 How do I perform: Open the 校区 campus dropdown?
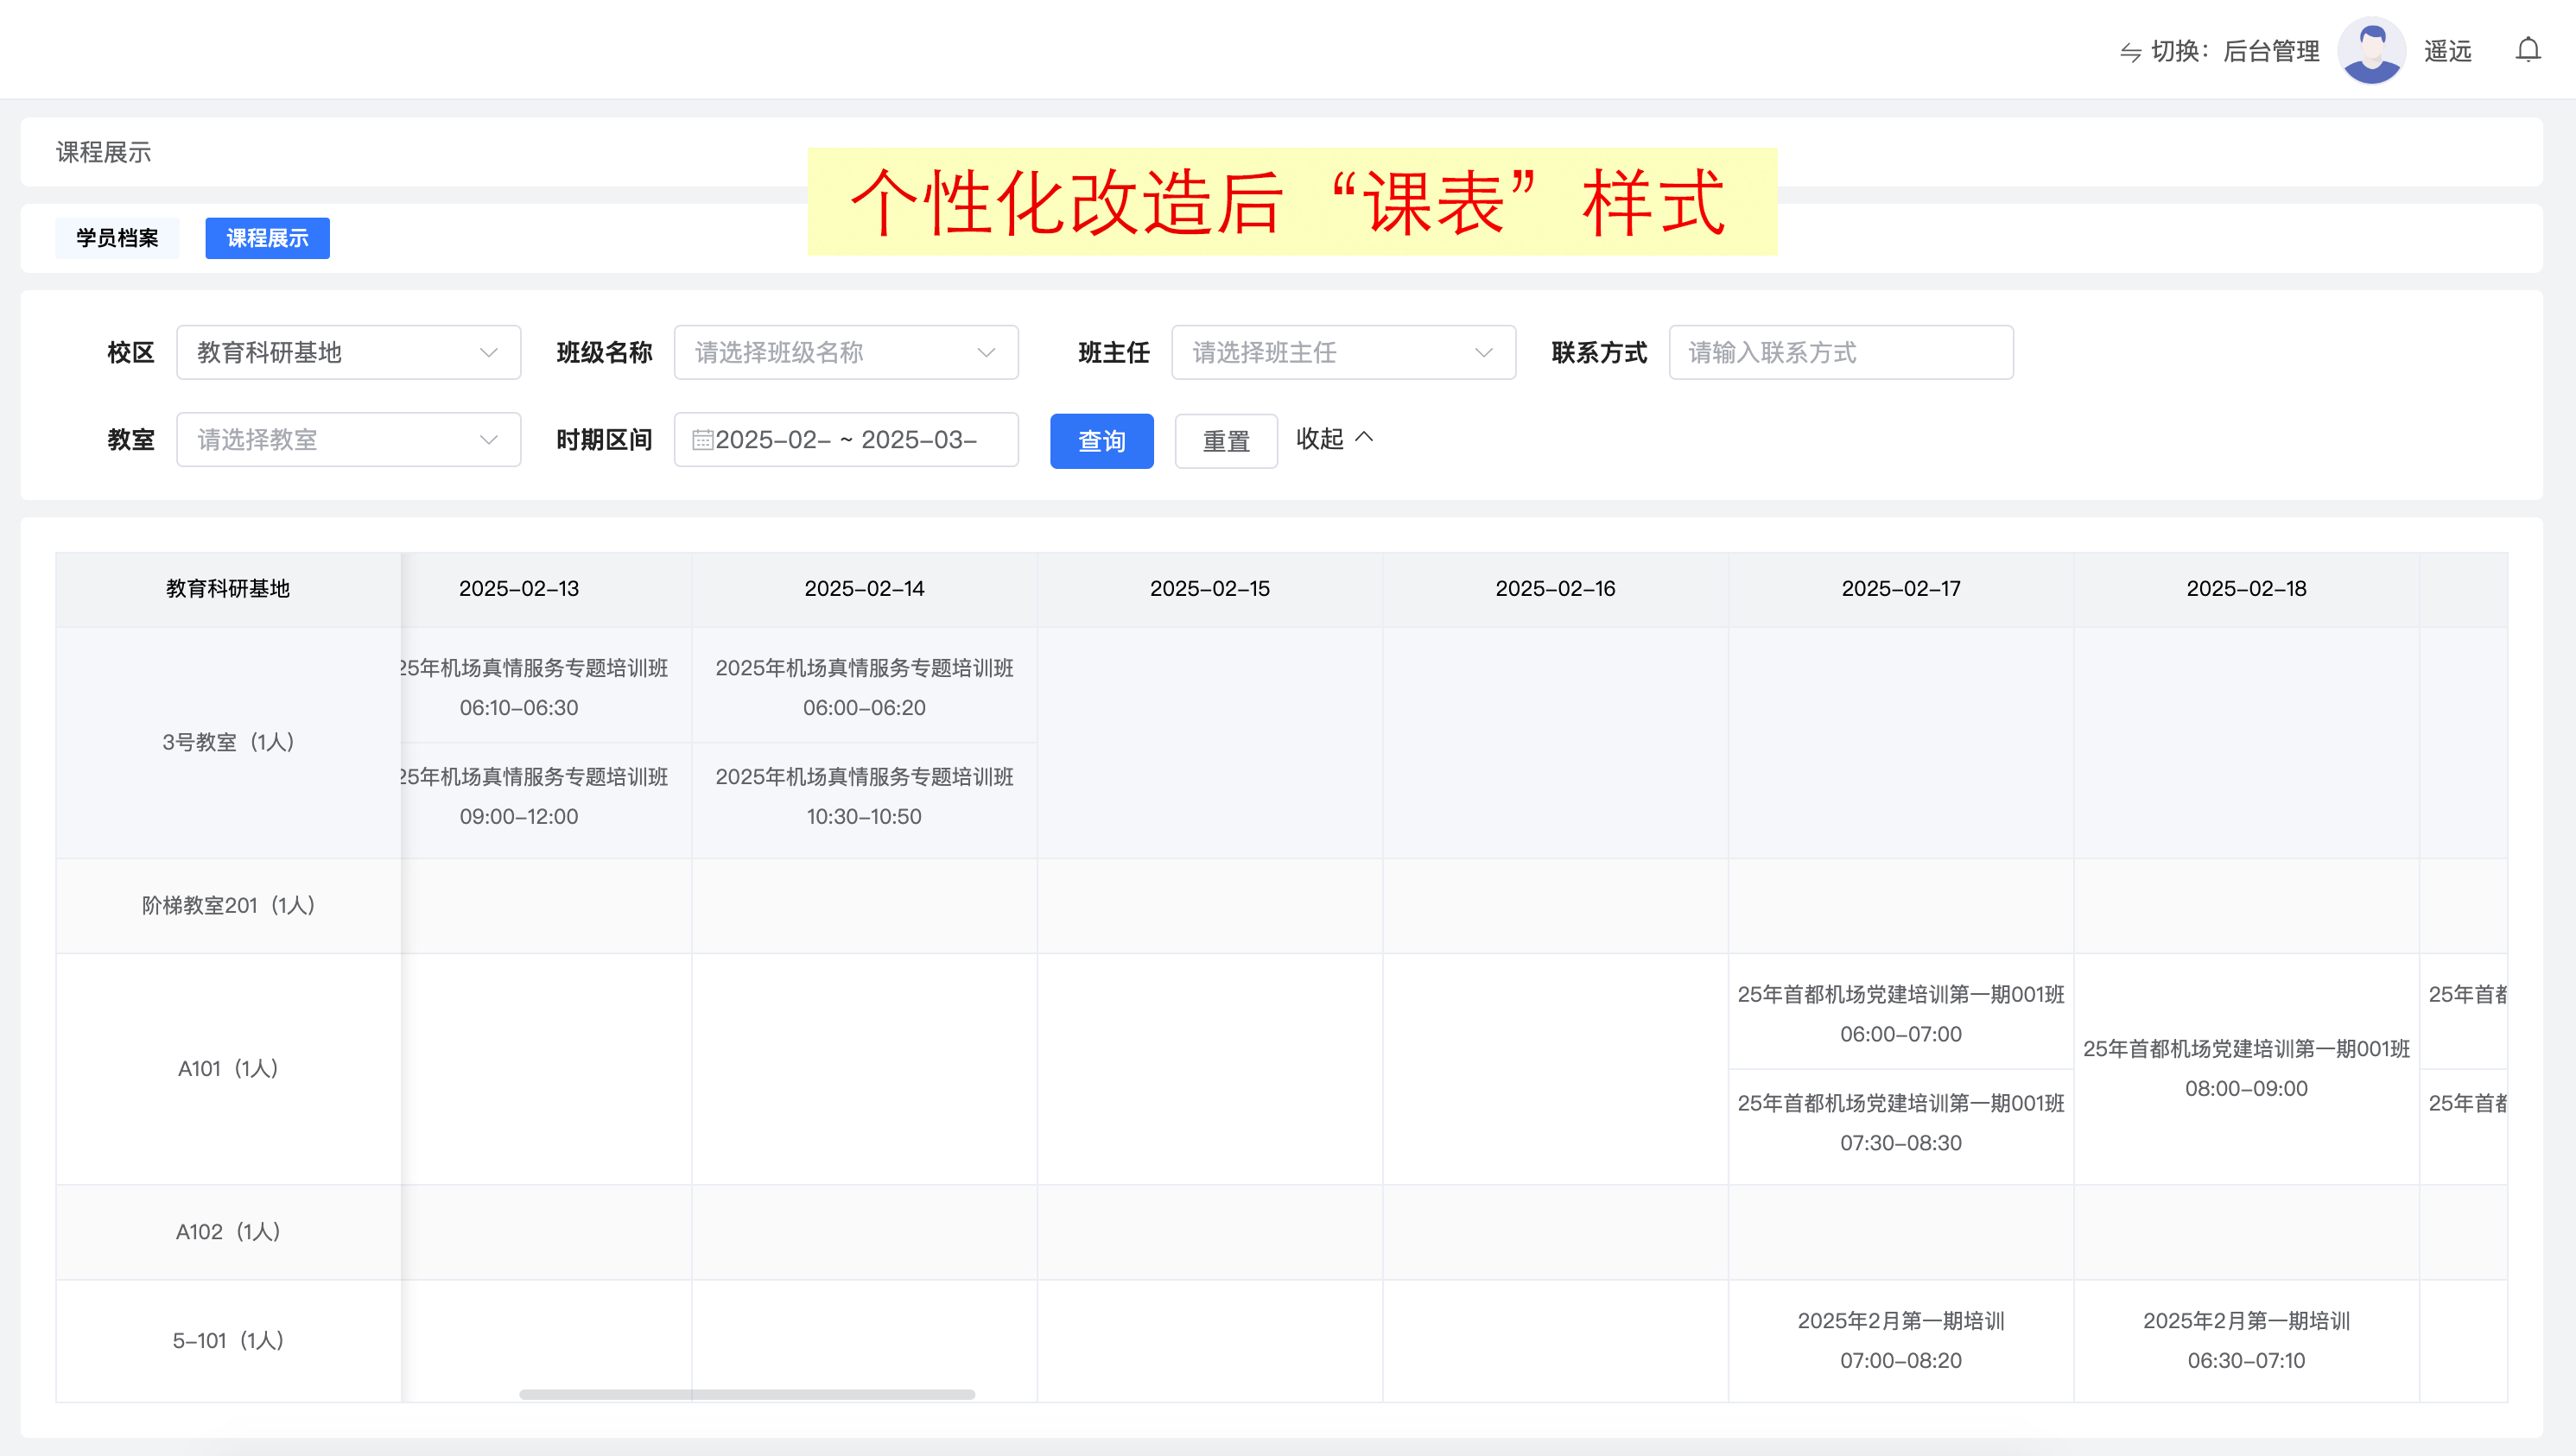[x=348, y=352]
